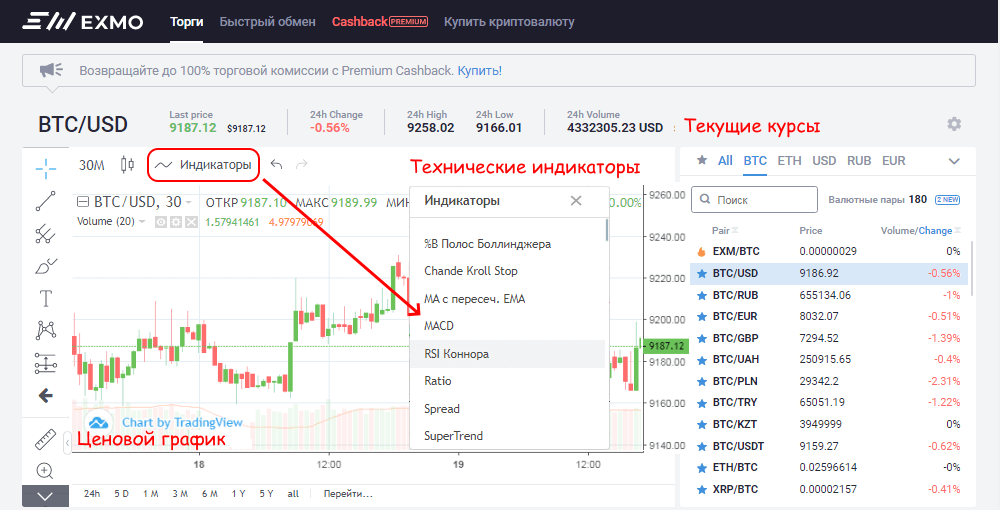Toggle favorite star for BTC/UAH pair
The width and height of the screenshot is (1000, 510).
pos(702,360)
